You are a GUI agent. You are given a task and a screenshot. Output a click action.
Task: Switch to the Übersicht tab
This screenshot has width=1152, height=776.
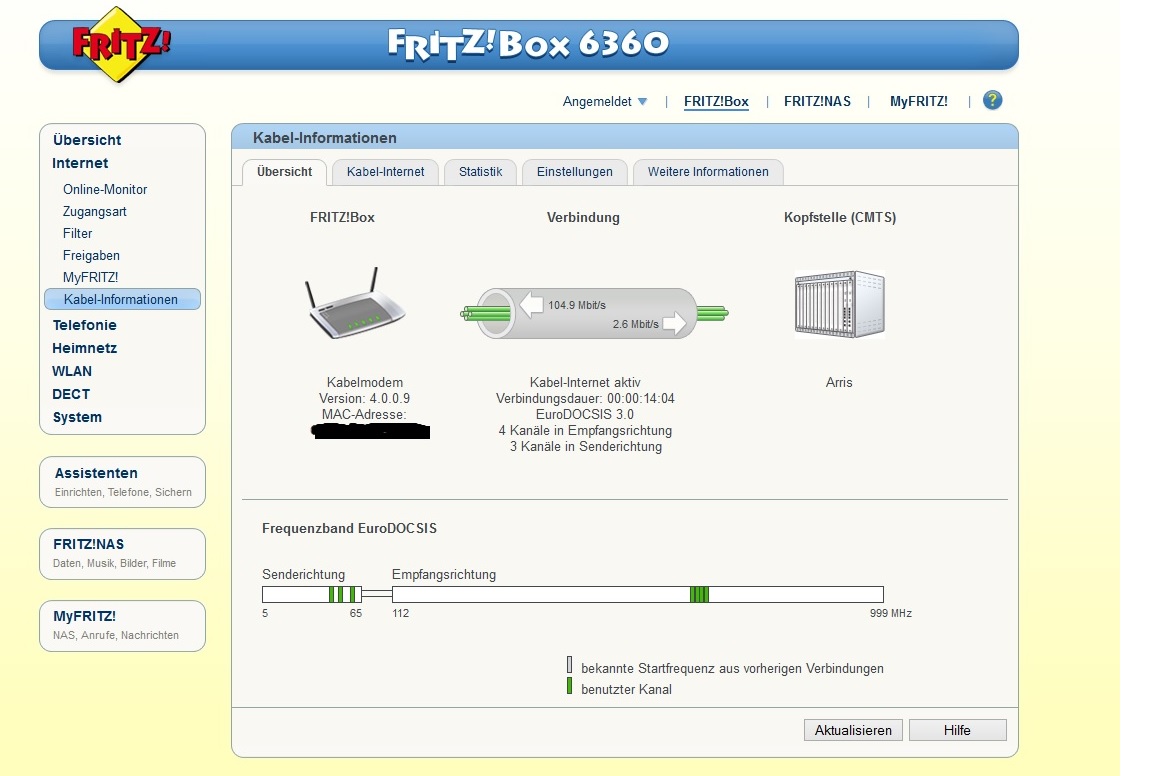click(x=284, y=172)
